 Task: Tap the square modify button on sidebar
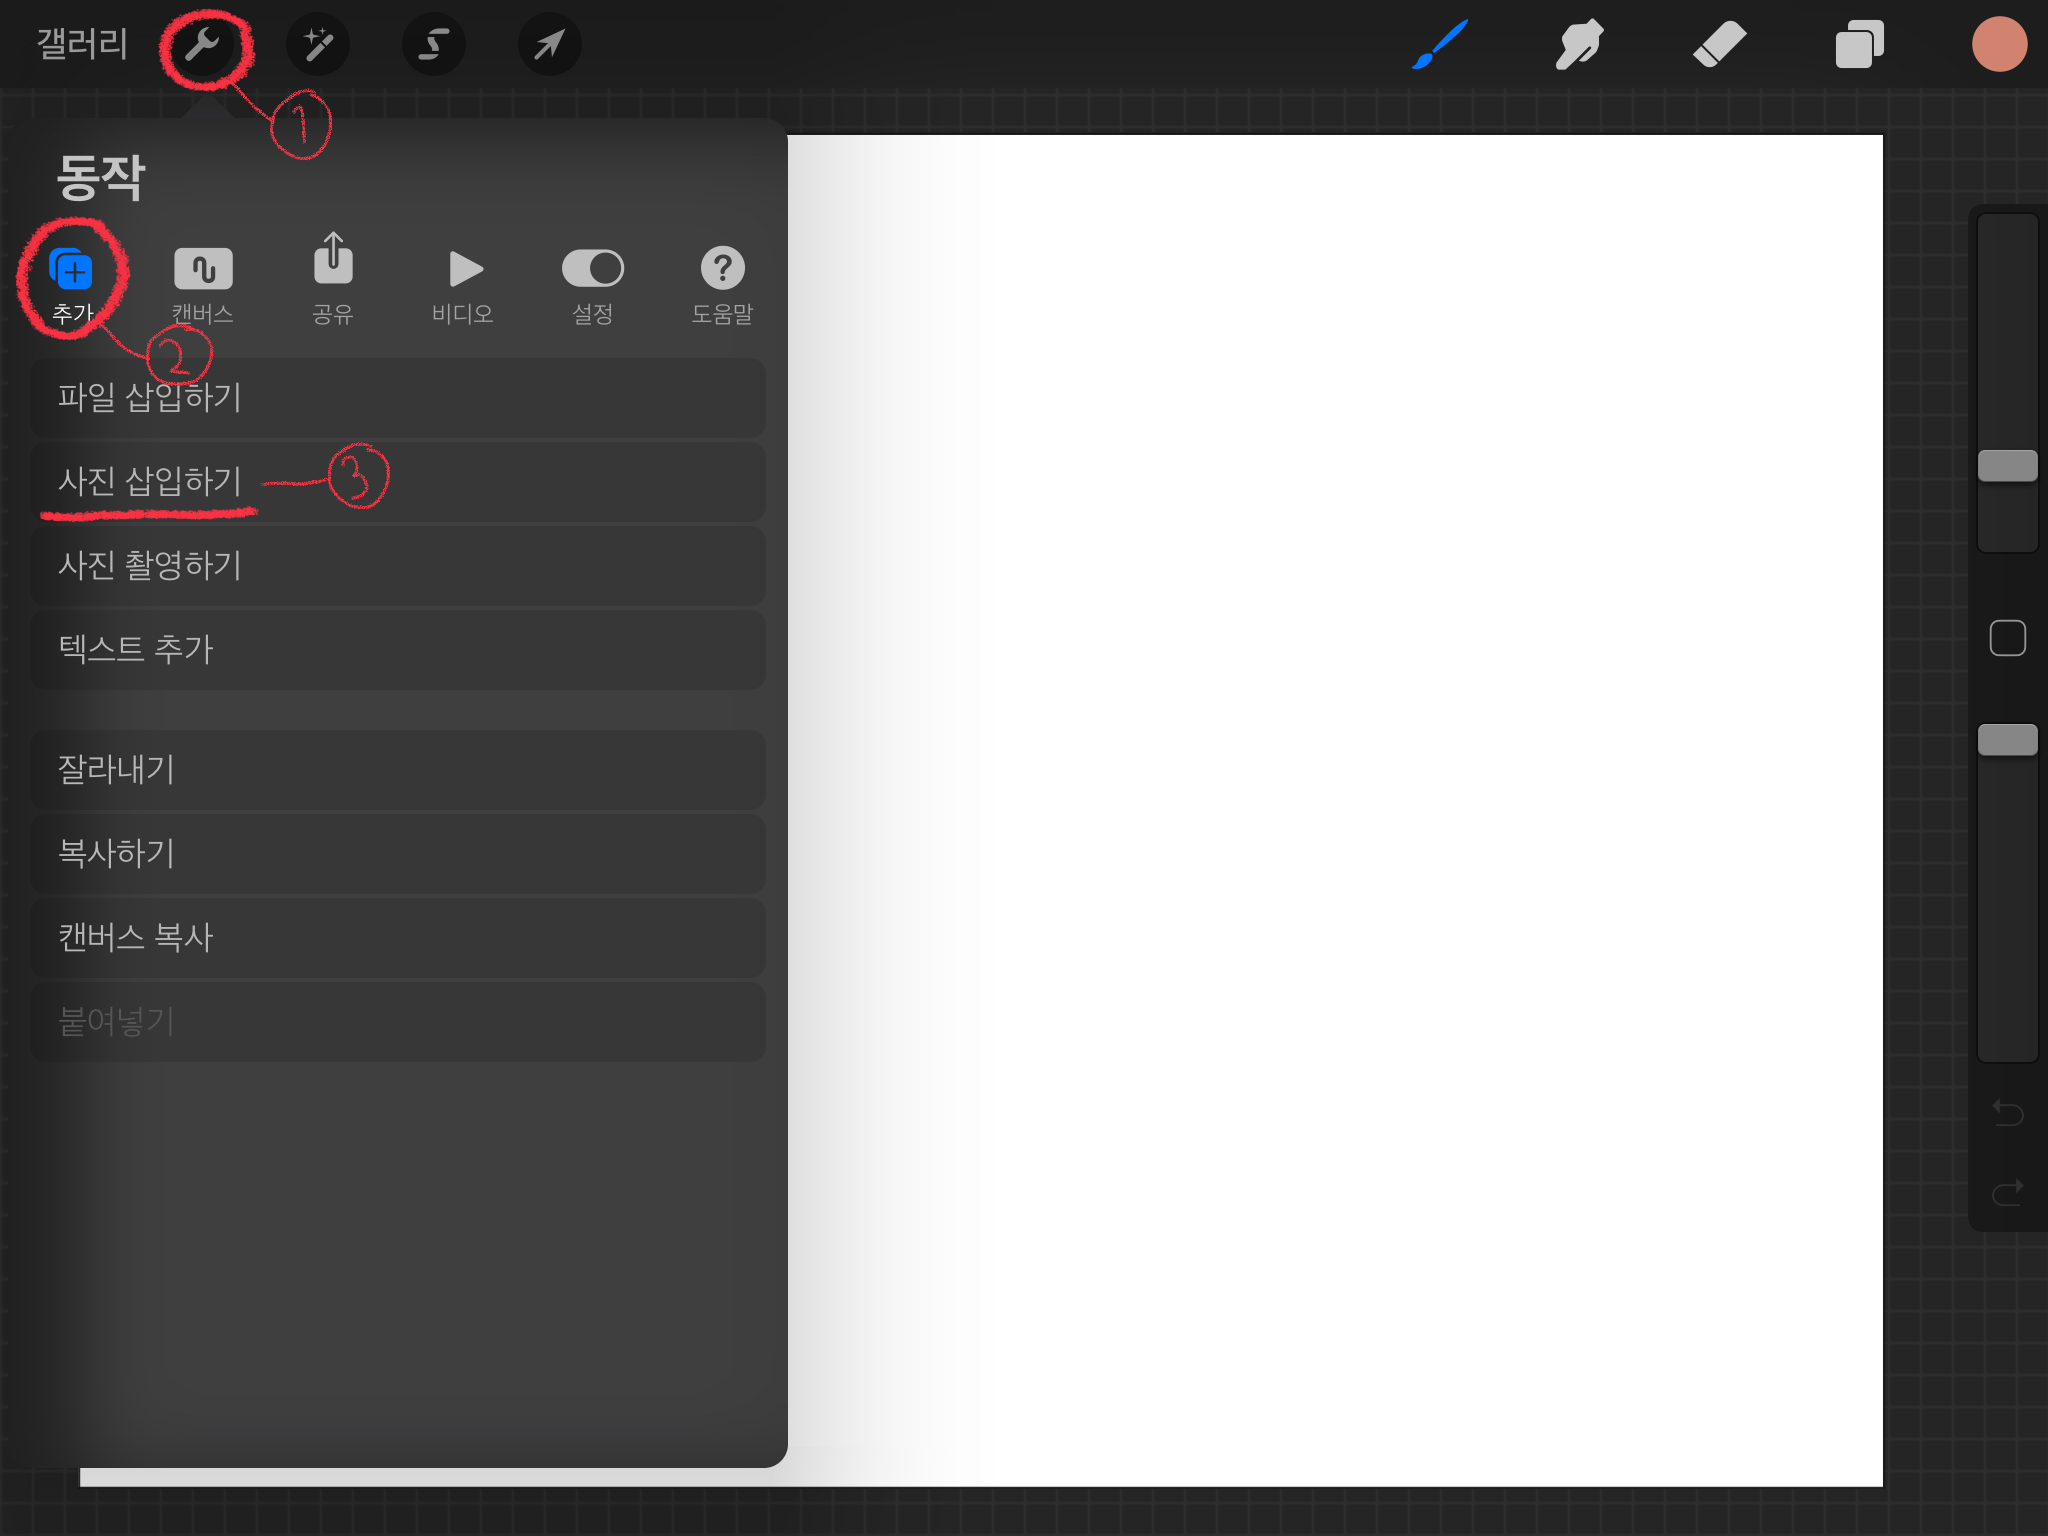pyautogui.click(x=2007, y=638)
